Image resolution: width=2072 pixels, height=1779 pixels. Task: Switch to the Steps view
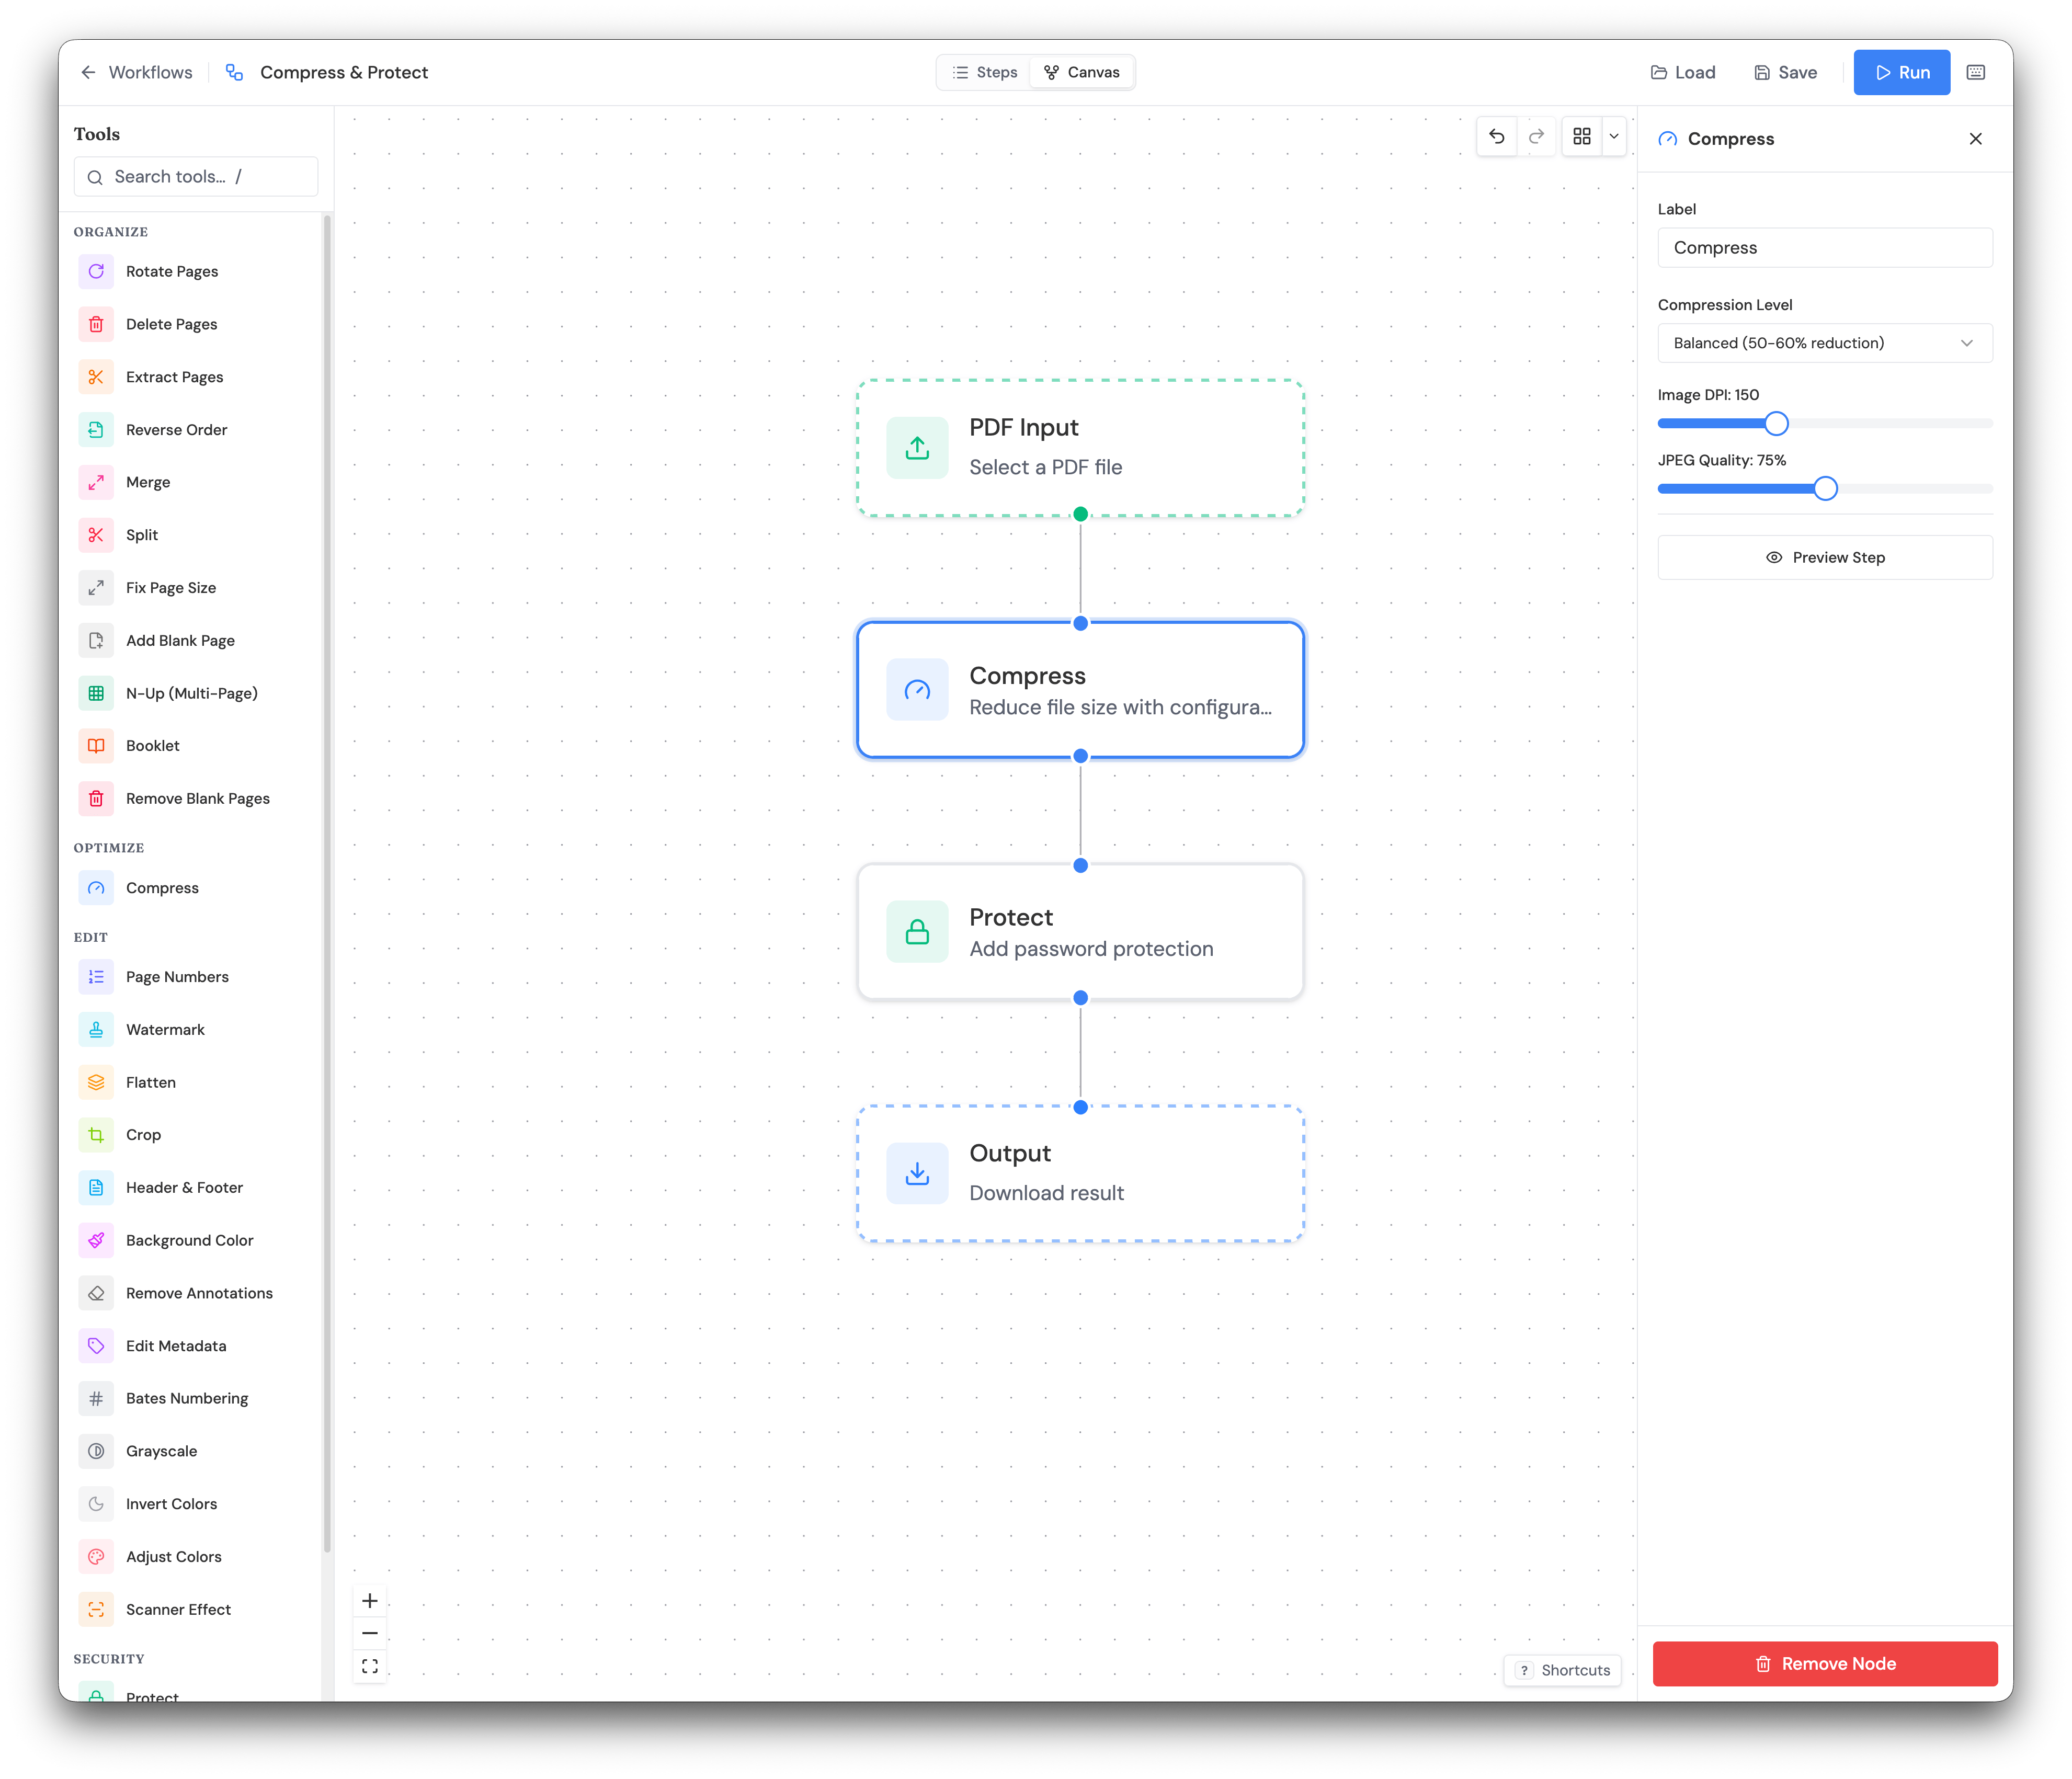click(984, 72)
